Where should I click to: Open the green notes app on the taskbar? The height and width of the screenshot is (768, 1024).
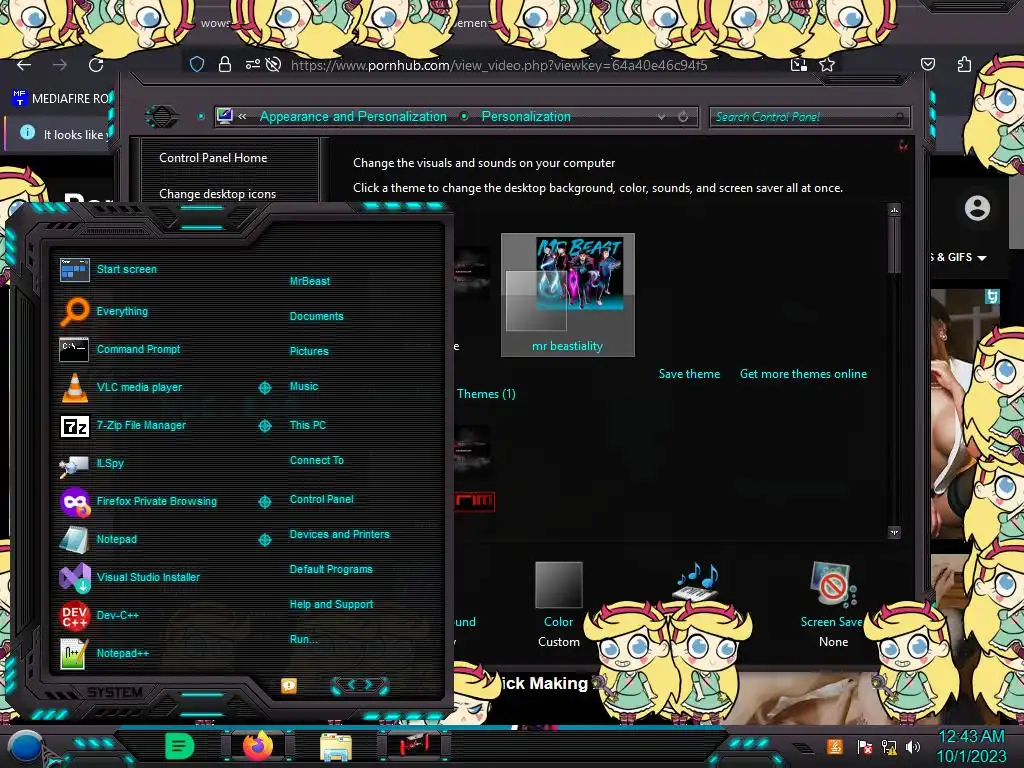coord(180,746)
